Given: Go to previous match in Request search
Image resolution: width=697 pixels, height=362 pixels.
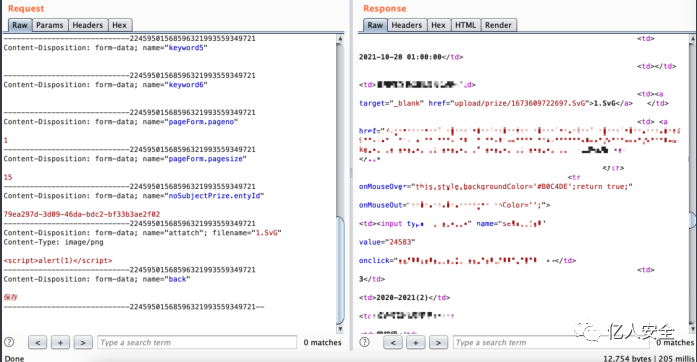Looking at the screenshot, I should pyautogui.click(x=37, y=342).
